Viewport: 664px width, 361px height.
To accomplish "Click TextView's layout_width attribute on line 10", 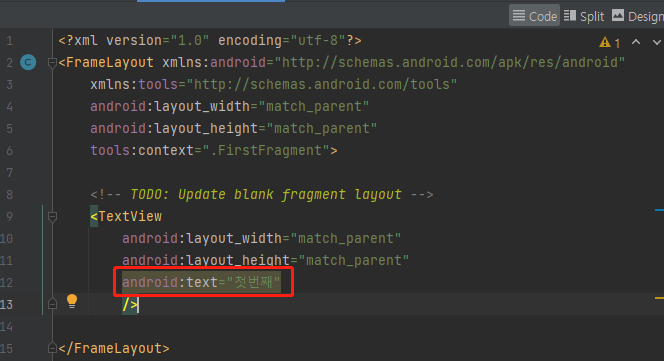I will (261, 239).
